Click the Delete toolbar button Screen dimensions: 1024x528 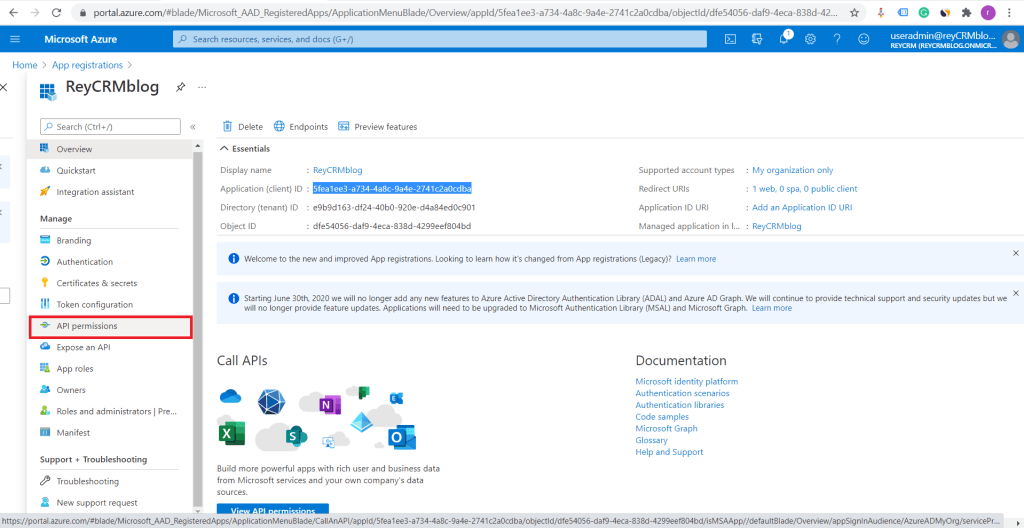coord(242,127)
